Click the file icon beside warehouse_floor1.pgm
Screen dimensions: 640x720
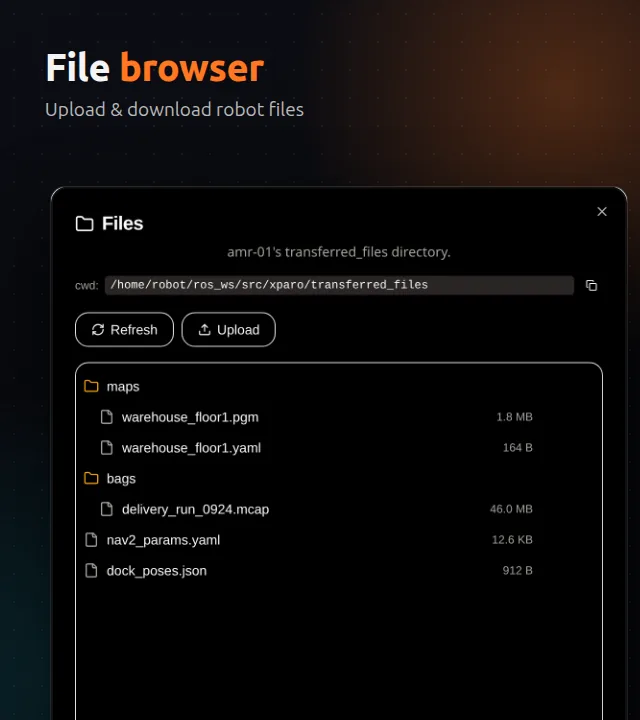pyautogui.click(x=107, y=417)
